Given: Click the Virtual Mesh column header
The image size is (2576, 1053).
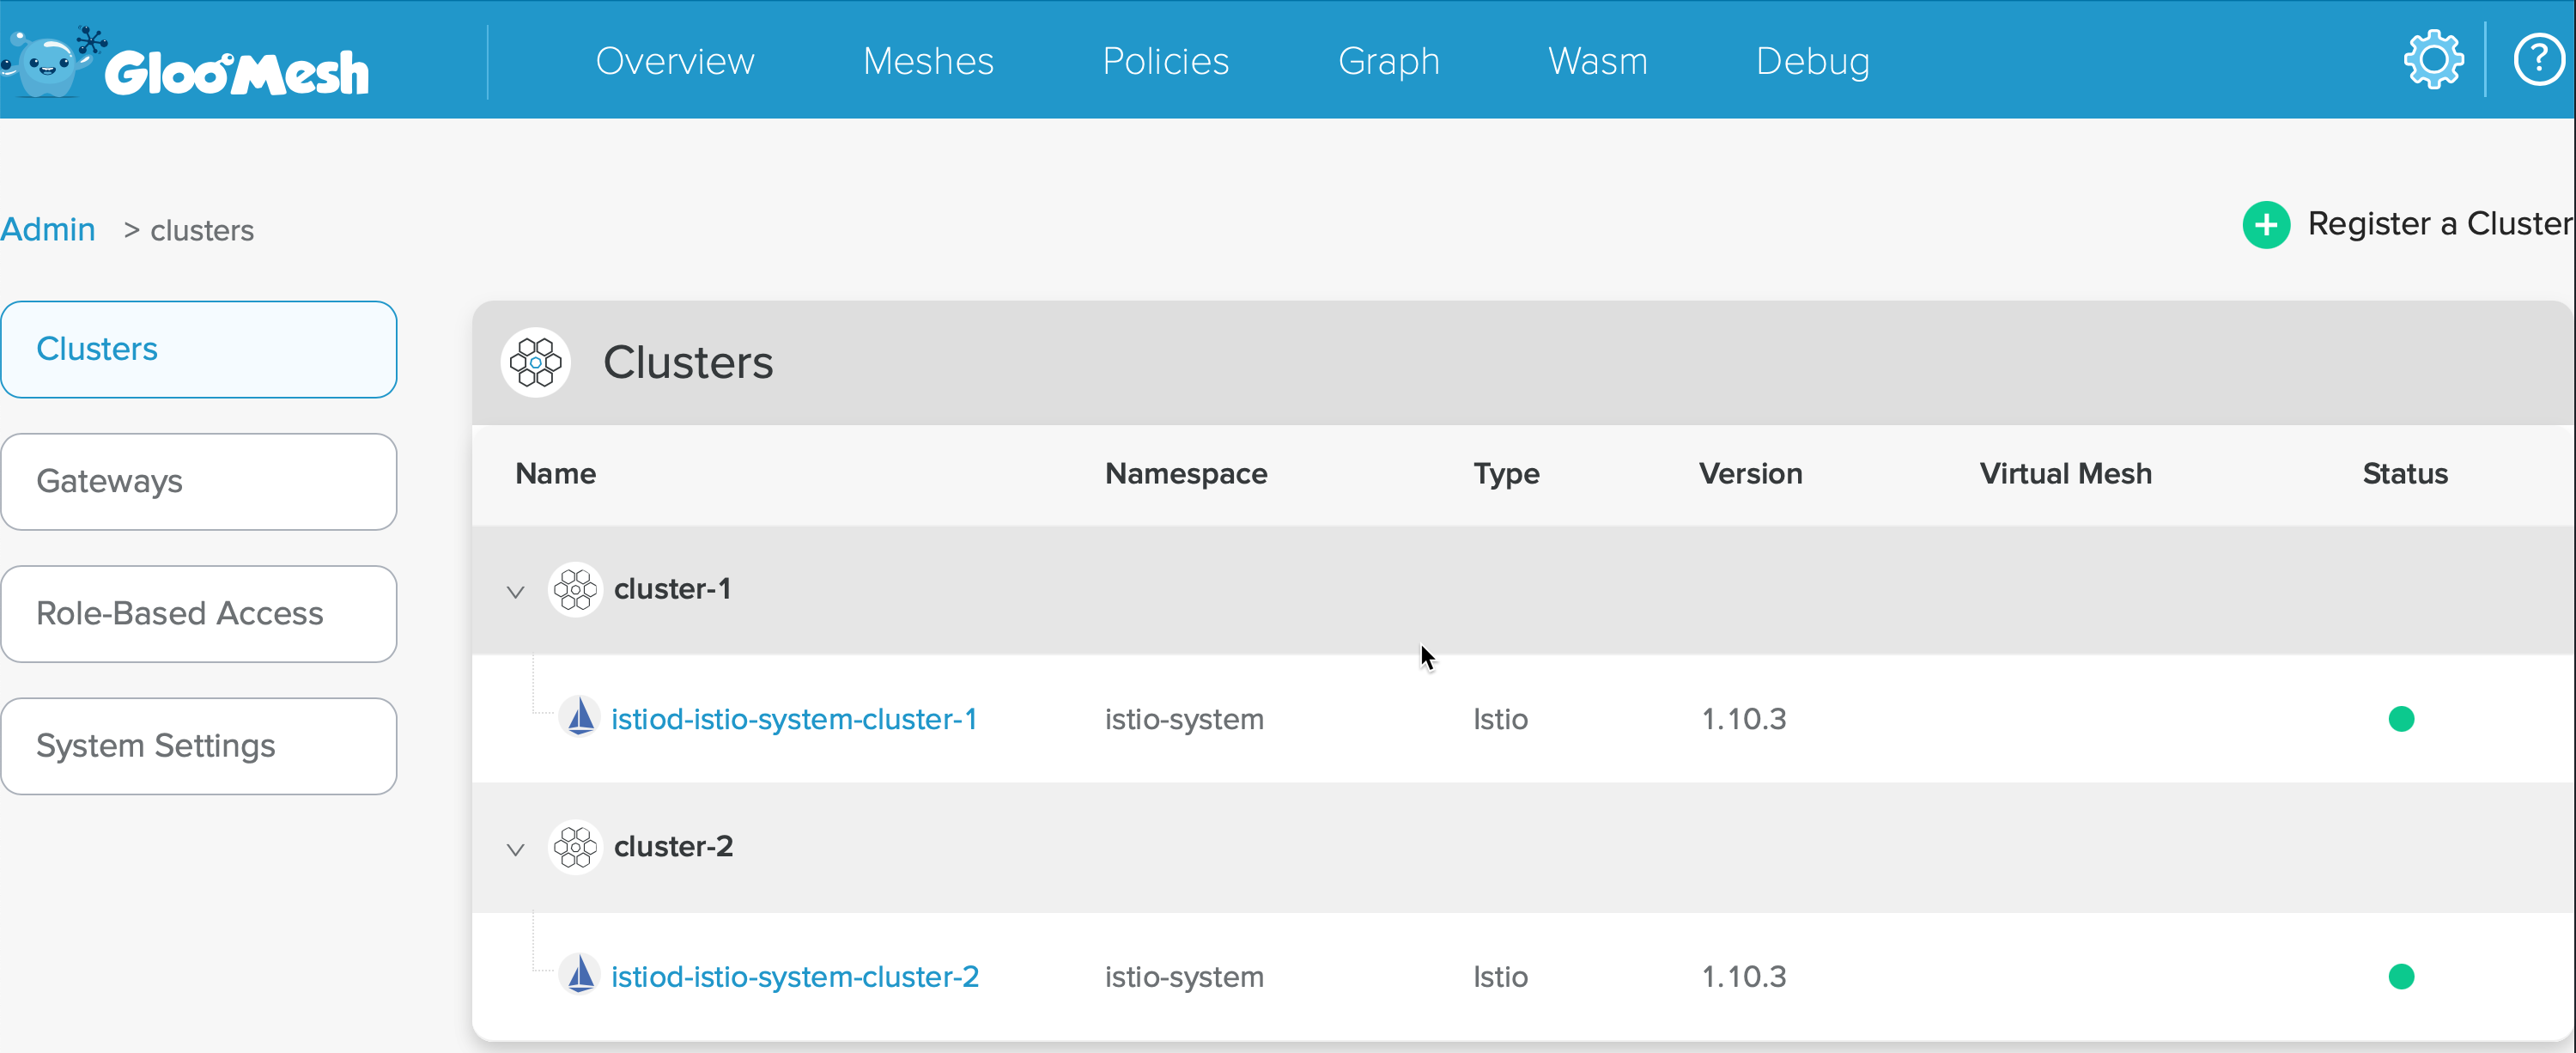Looking at the screenshot, I should click(x=2065, y=473).
